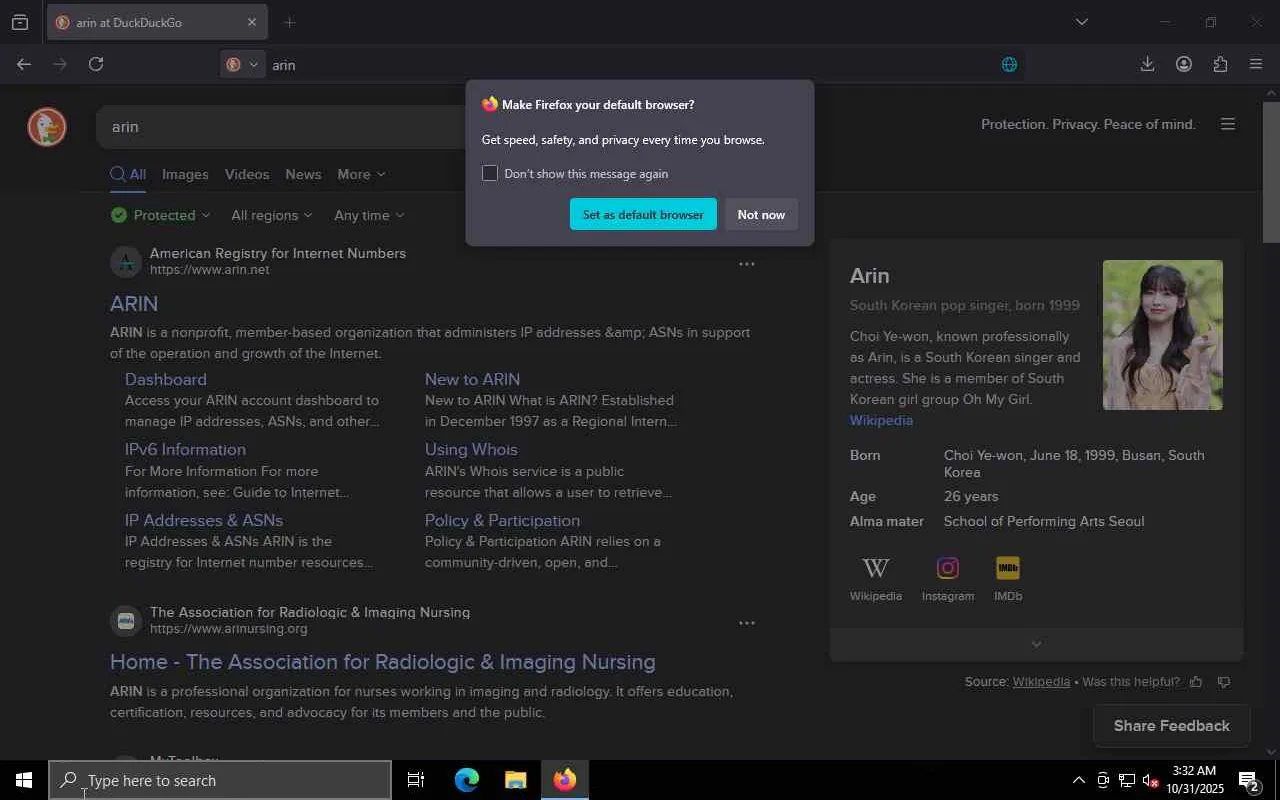Image resolution: width=1280 pixels, height=800 pixels.
Task: Click the https://www.arinursing.org URL
Action: click(x=229, y=629)
